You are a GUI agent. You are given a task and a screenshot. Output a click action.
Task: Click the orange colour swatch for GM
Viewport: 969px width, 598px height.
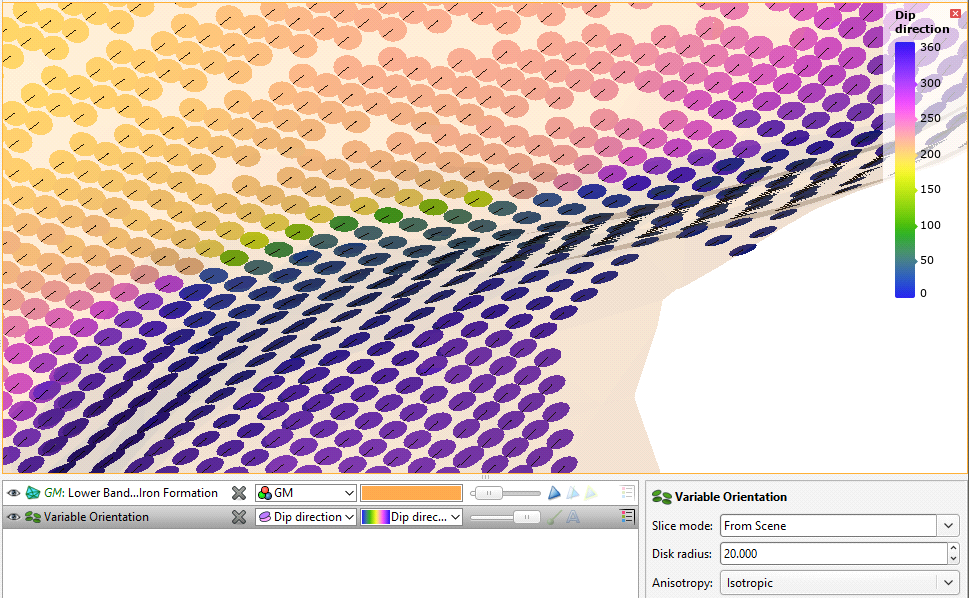point(412,493)
